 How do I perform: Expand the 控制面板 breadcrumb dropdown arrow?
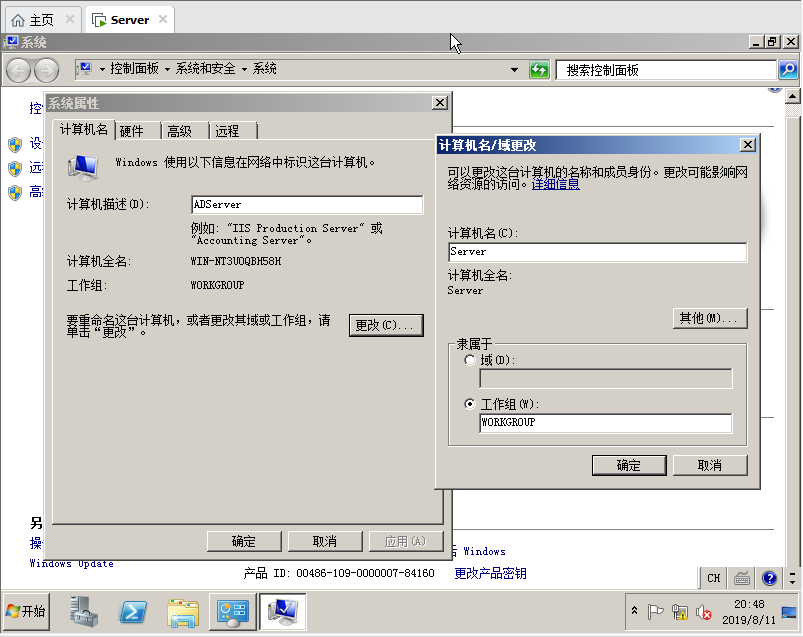tap(167, 69)
